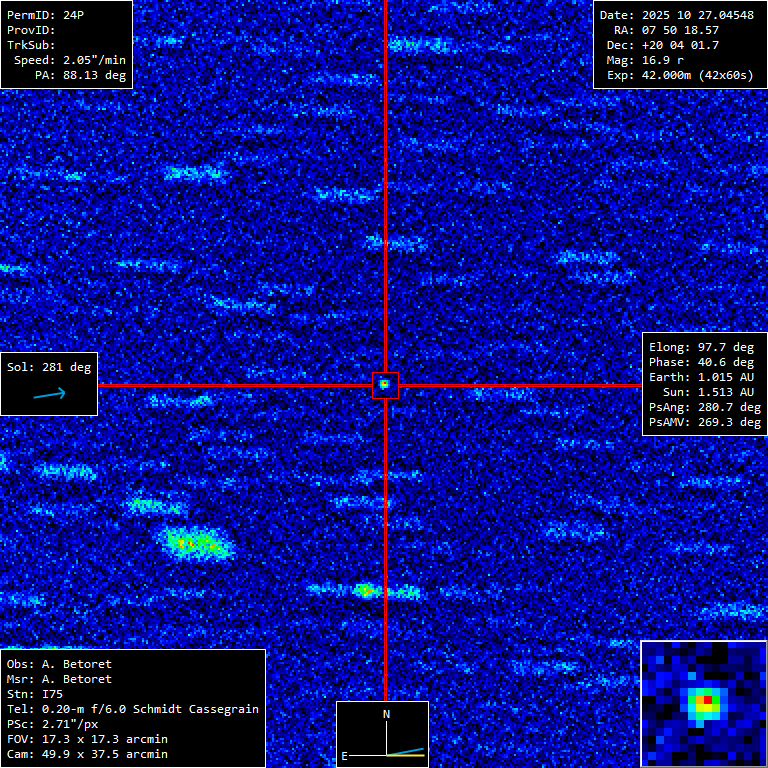Click the Date 2025 10 27.04548 line
This screenshot has width=768, height=768.
coord(677,15)
